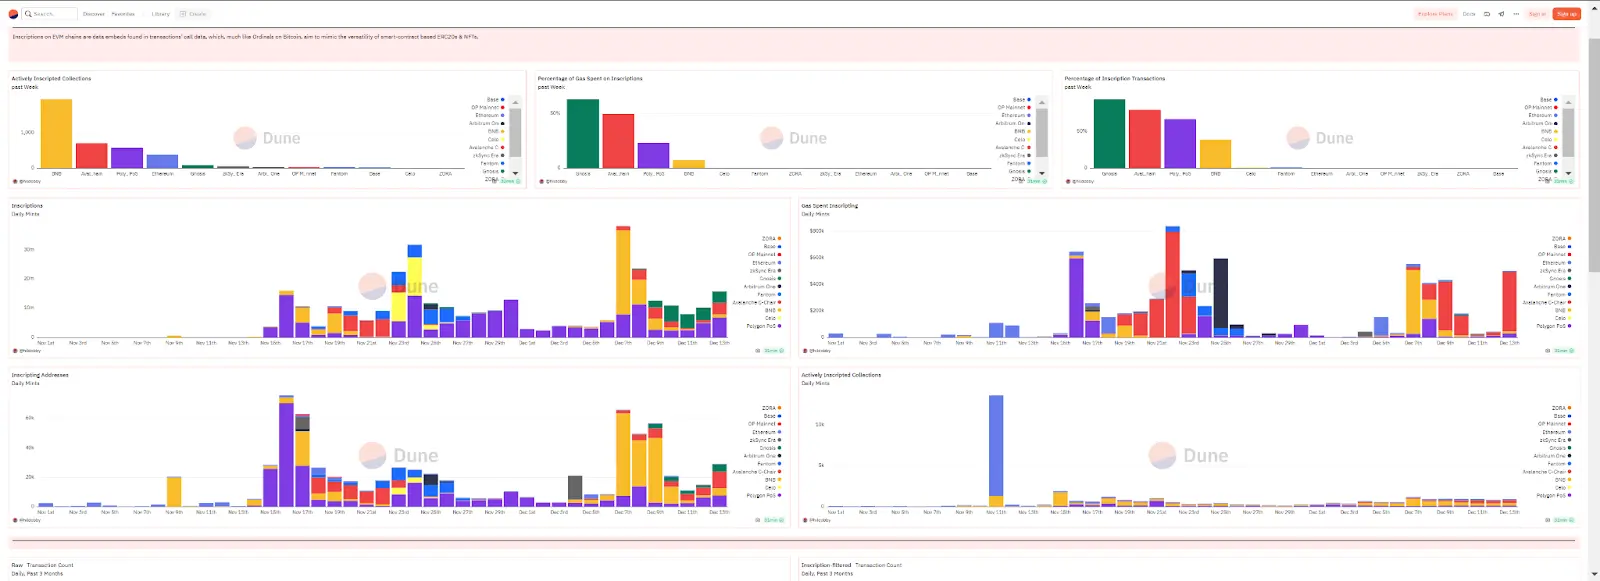Viewport: 1600px width, 581px height.
Task: Click into the Search input field
Action: click(x=50, y=14)
